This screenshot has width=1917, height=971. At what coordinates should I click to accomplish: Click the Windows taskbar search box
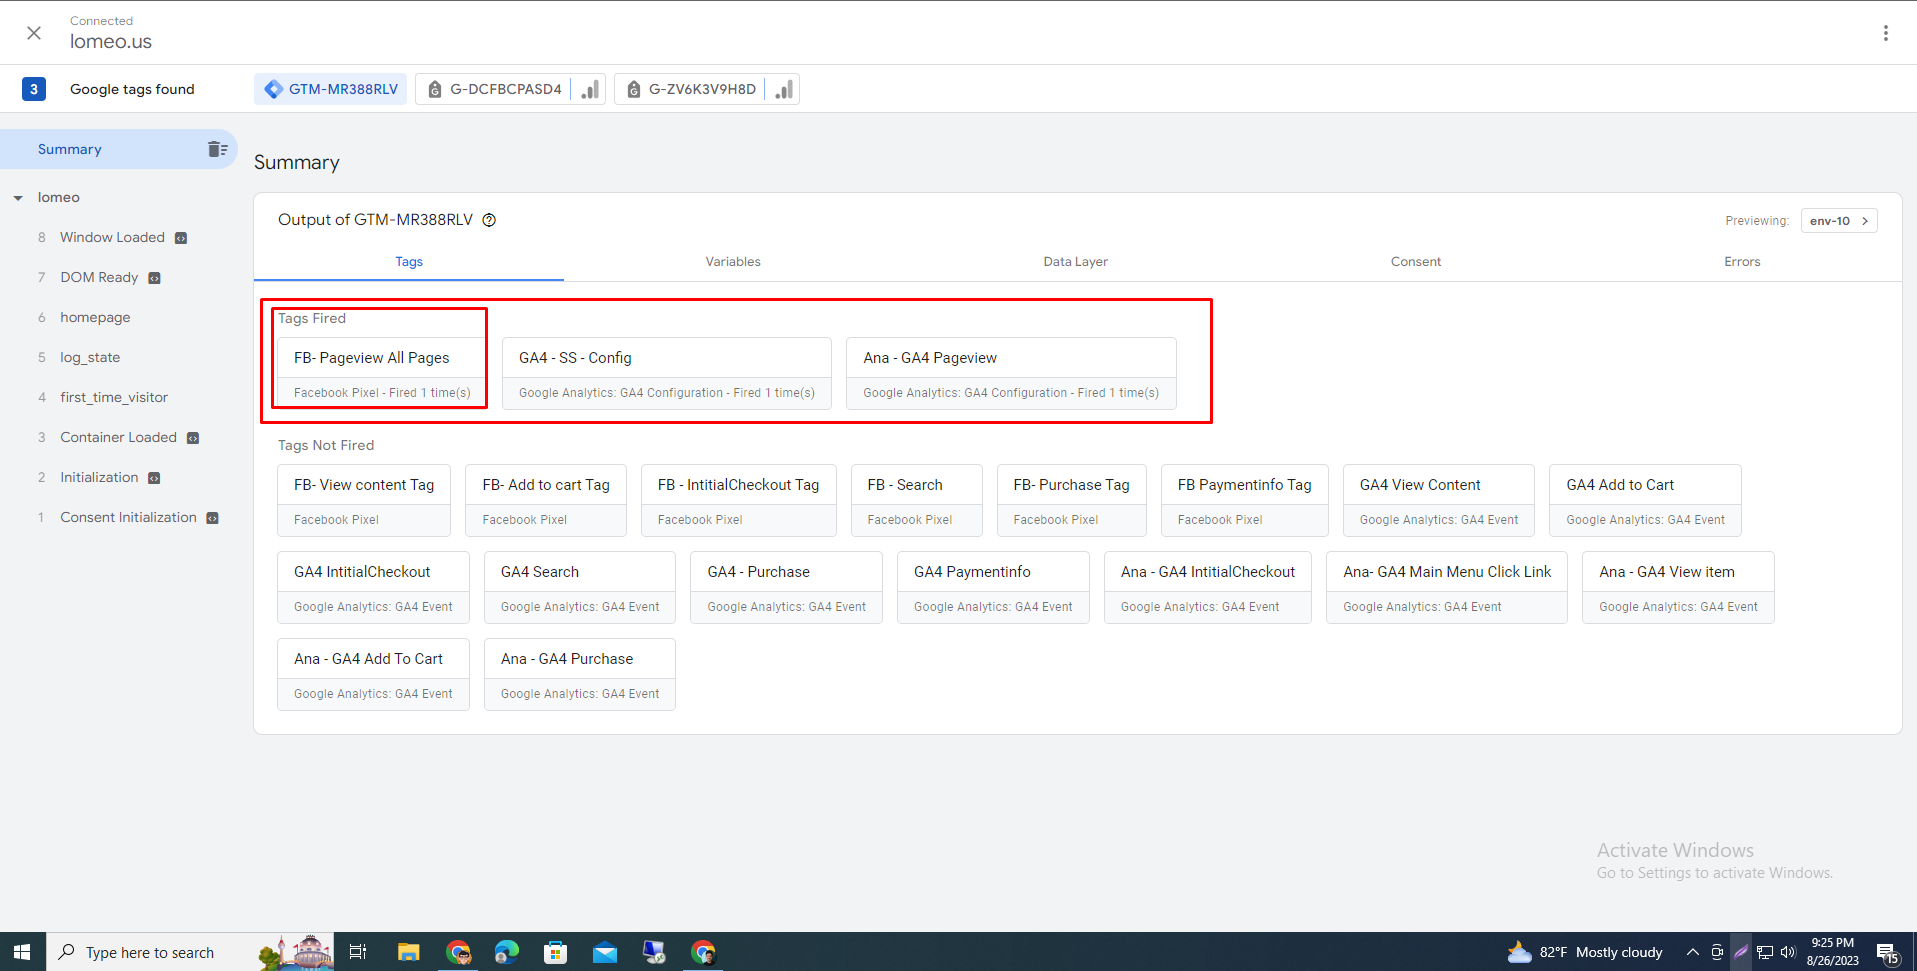pyautogui.click(x=150, y=952)
